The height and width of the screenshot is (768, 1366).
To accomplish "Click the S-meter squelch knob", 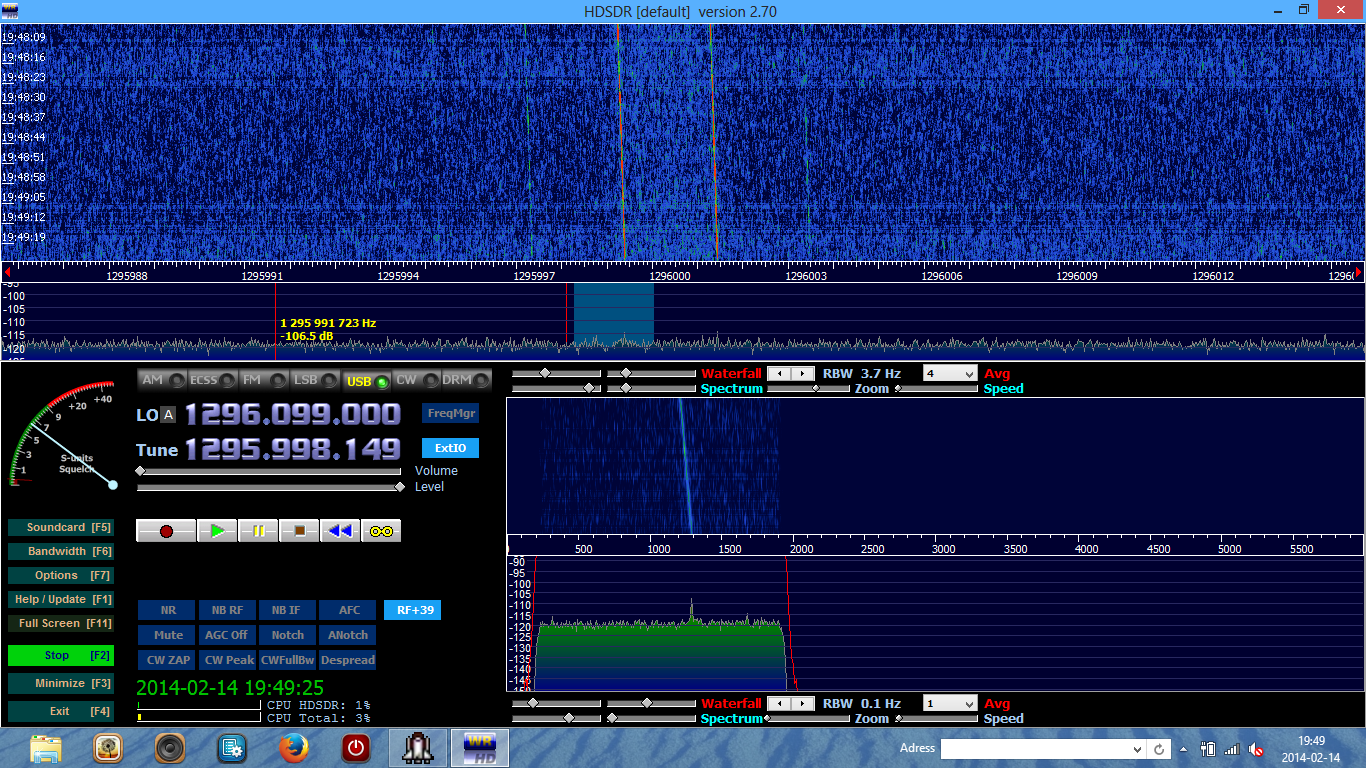I will [113, 485].
